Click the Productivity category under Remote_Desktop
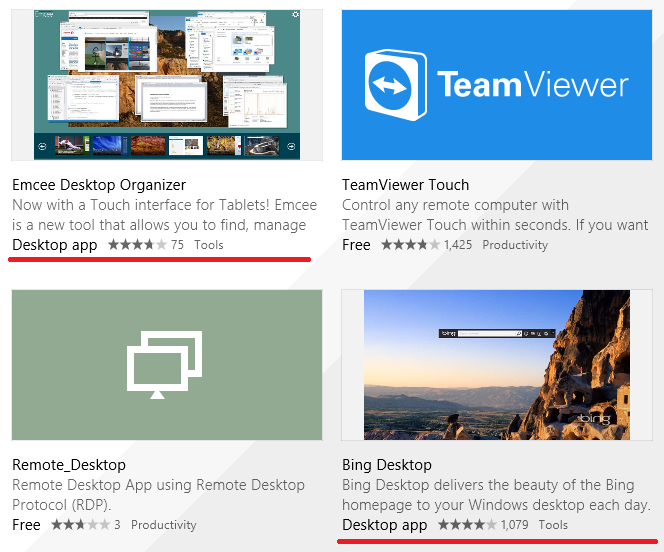The height and width of the screenshot is (552, 664). point(163,525)
